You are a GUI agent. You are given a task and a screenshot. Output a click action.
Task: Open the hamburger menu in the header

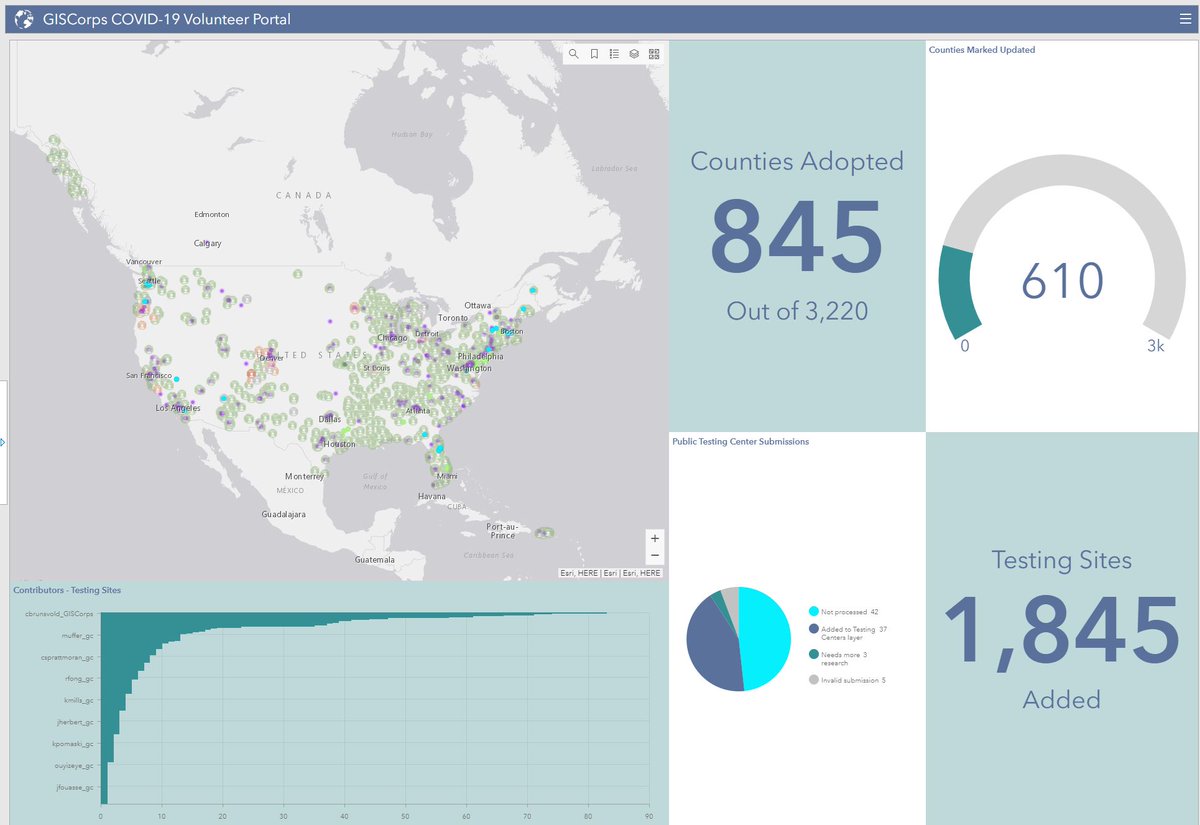click(1184, 18)
